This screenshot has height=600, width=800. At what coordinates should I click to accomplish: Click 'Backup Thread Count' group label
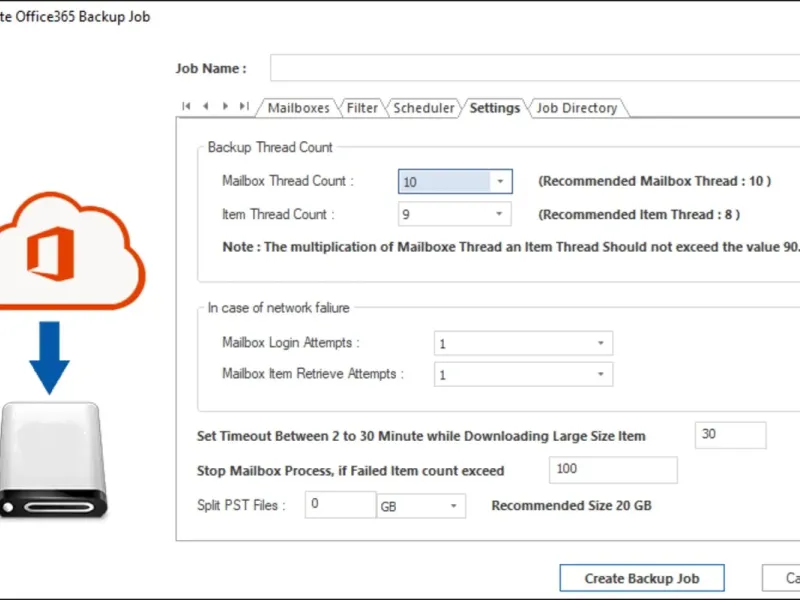[270, 147]
